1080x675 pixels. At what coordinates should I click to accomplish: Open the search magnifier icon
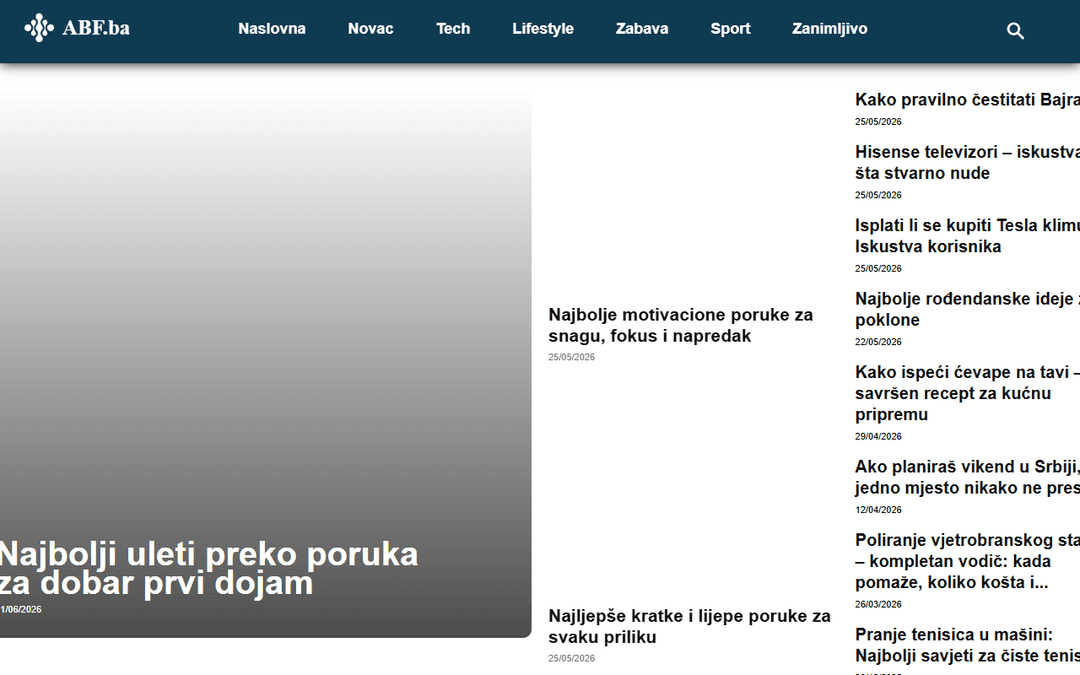pyautogui.click(x=1015, y=31)
